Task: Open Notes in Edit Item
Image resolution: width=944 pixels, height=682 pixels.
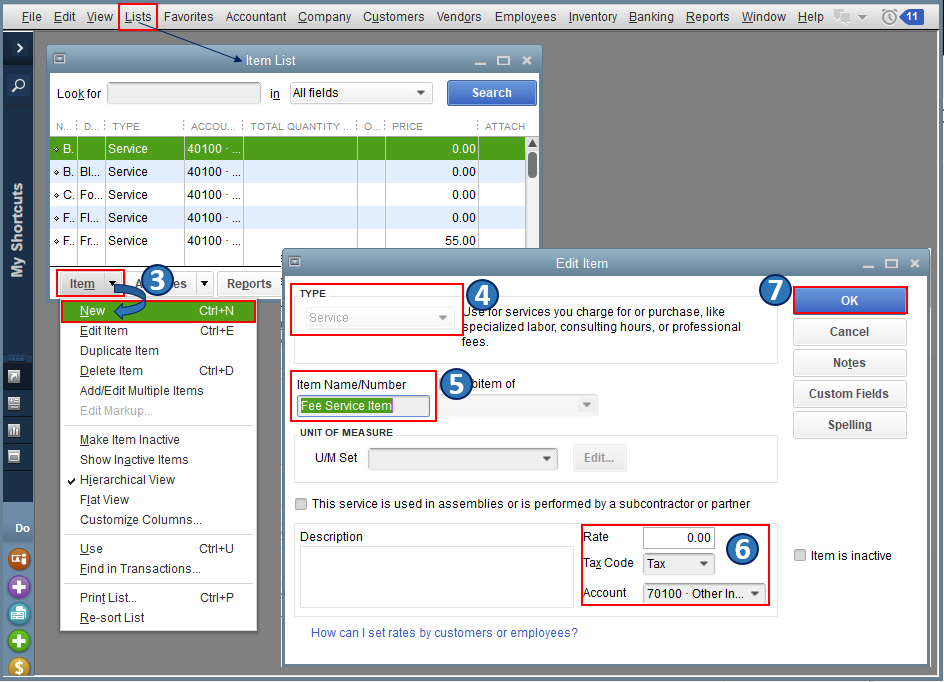Action: [849, 363]
